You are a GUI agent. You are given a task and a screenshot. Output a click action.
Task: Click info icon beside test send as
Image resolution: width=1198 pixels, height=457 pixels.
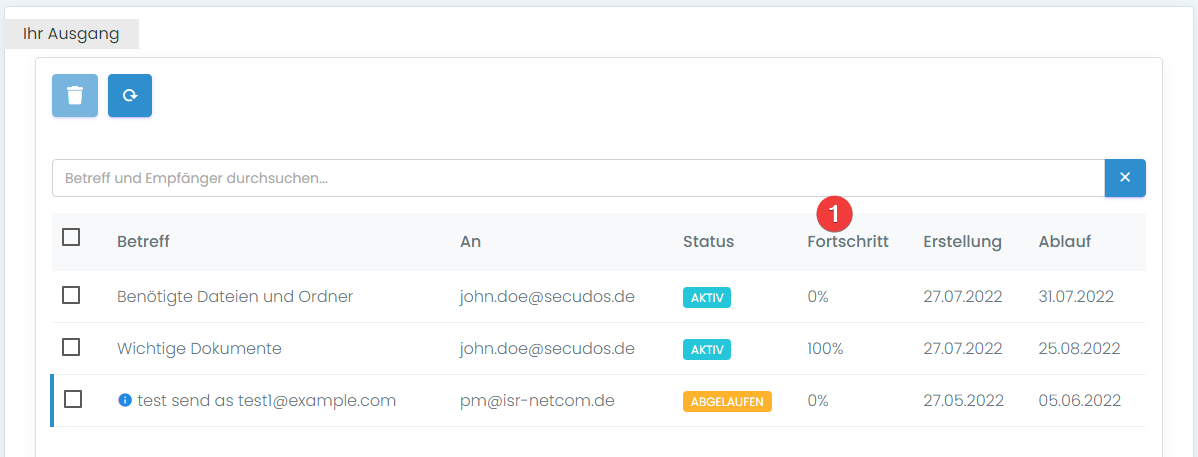[x=125, y=401]
